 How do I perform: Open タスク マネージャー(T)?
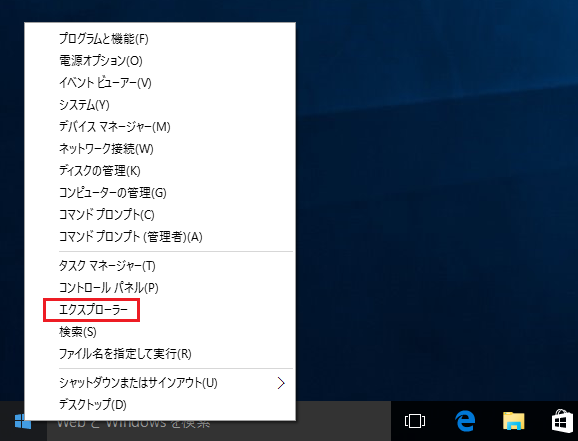pos(160,265)
